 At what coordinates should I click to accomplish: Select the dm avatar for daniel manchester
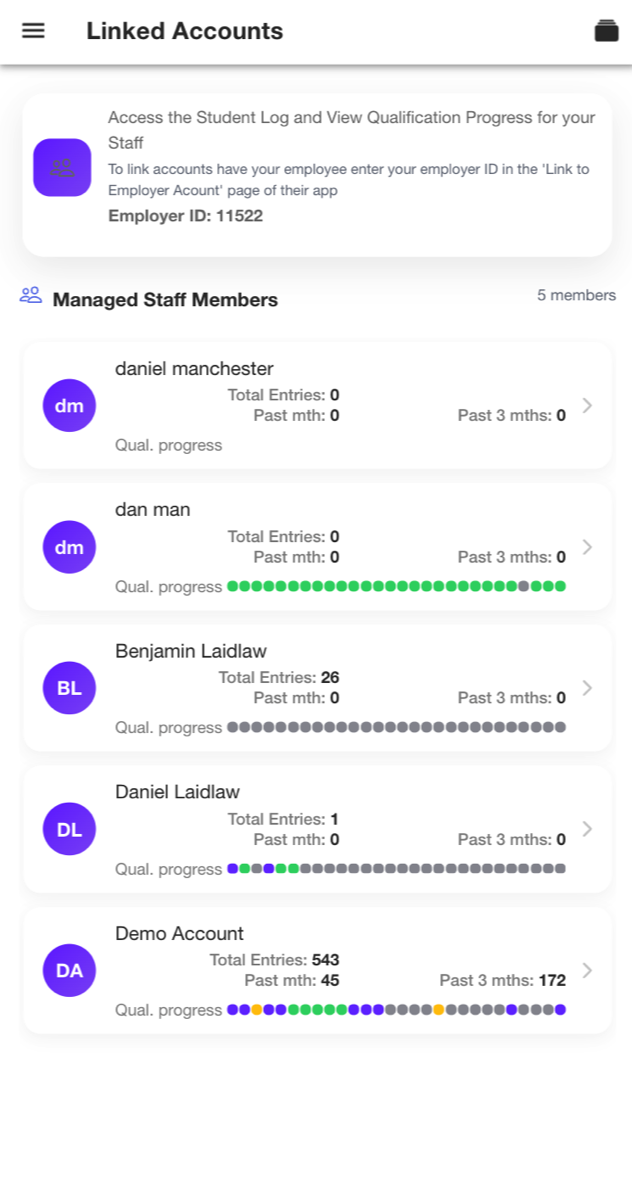click(x=70, y=406)
